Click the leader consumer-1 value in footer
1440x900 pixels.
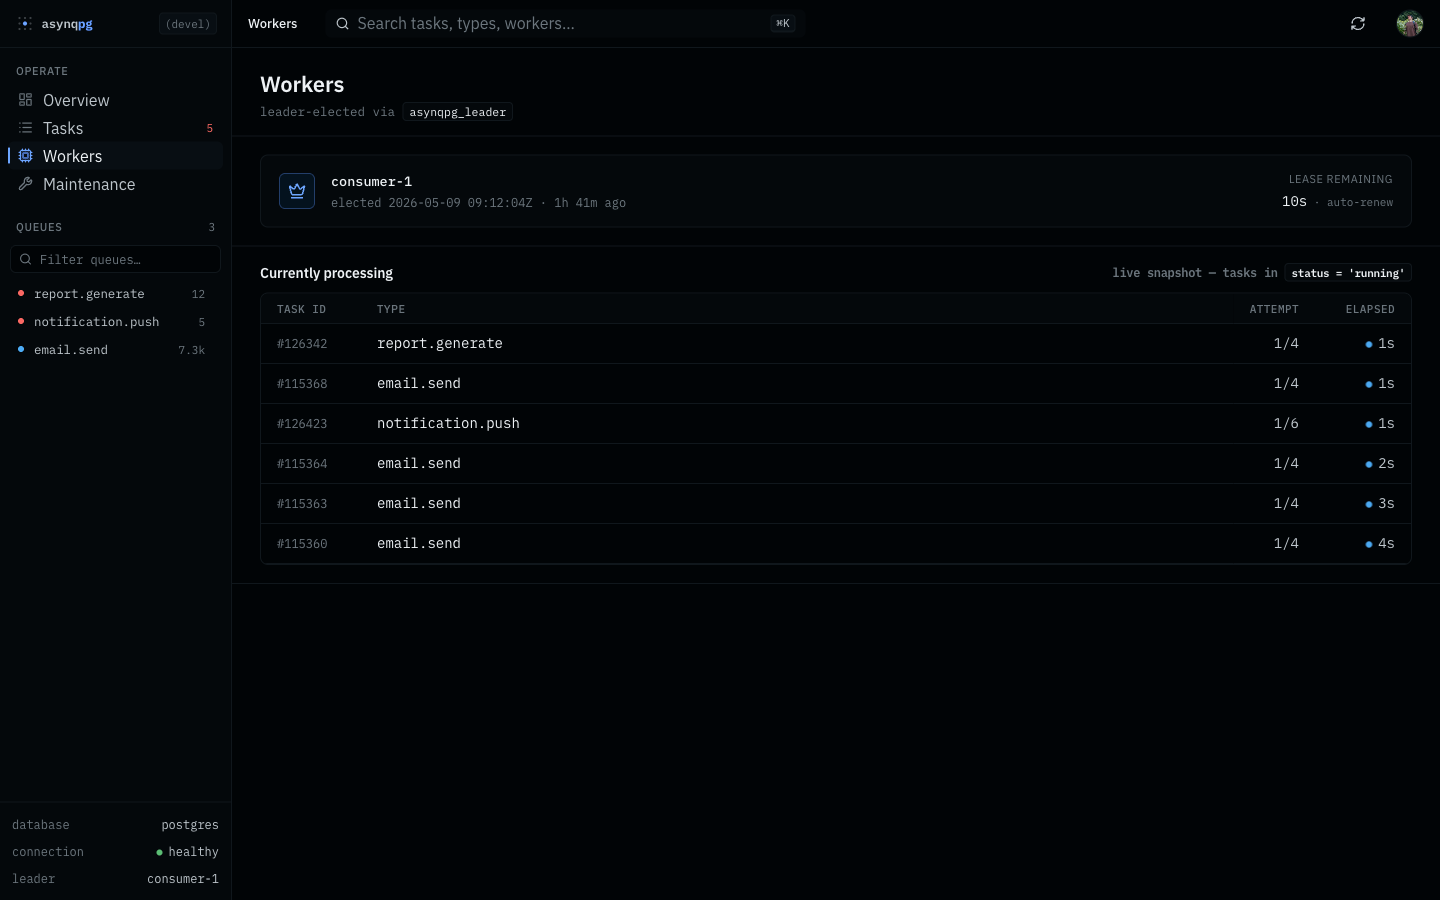tap(183, 879)
